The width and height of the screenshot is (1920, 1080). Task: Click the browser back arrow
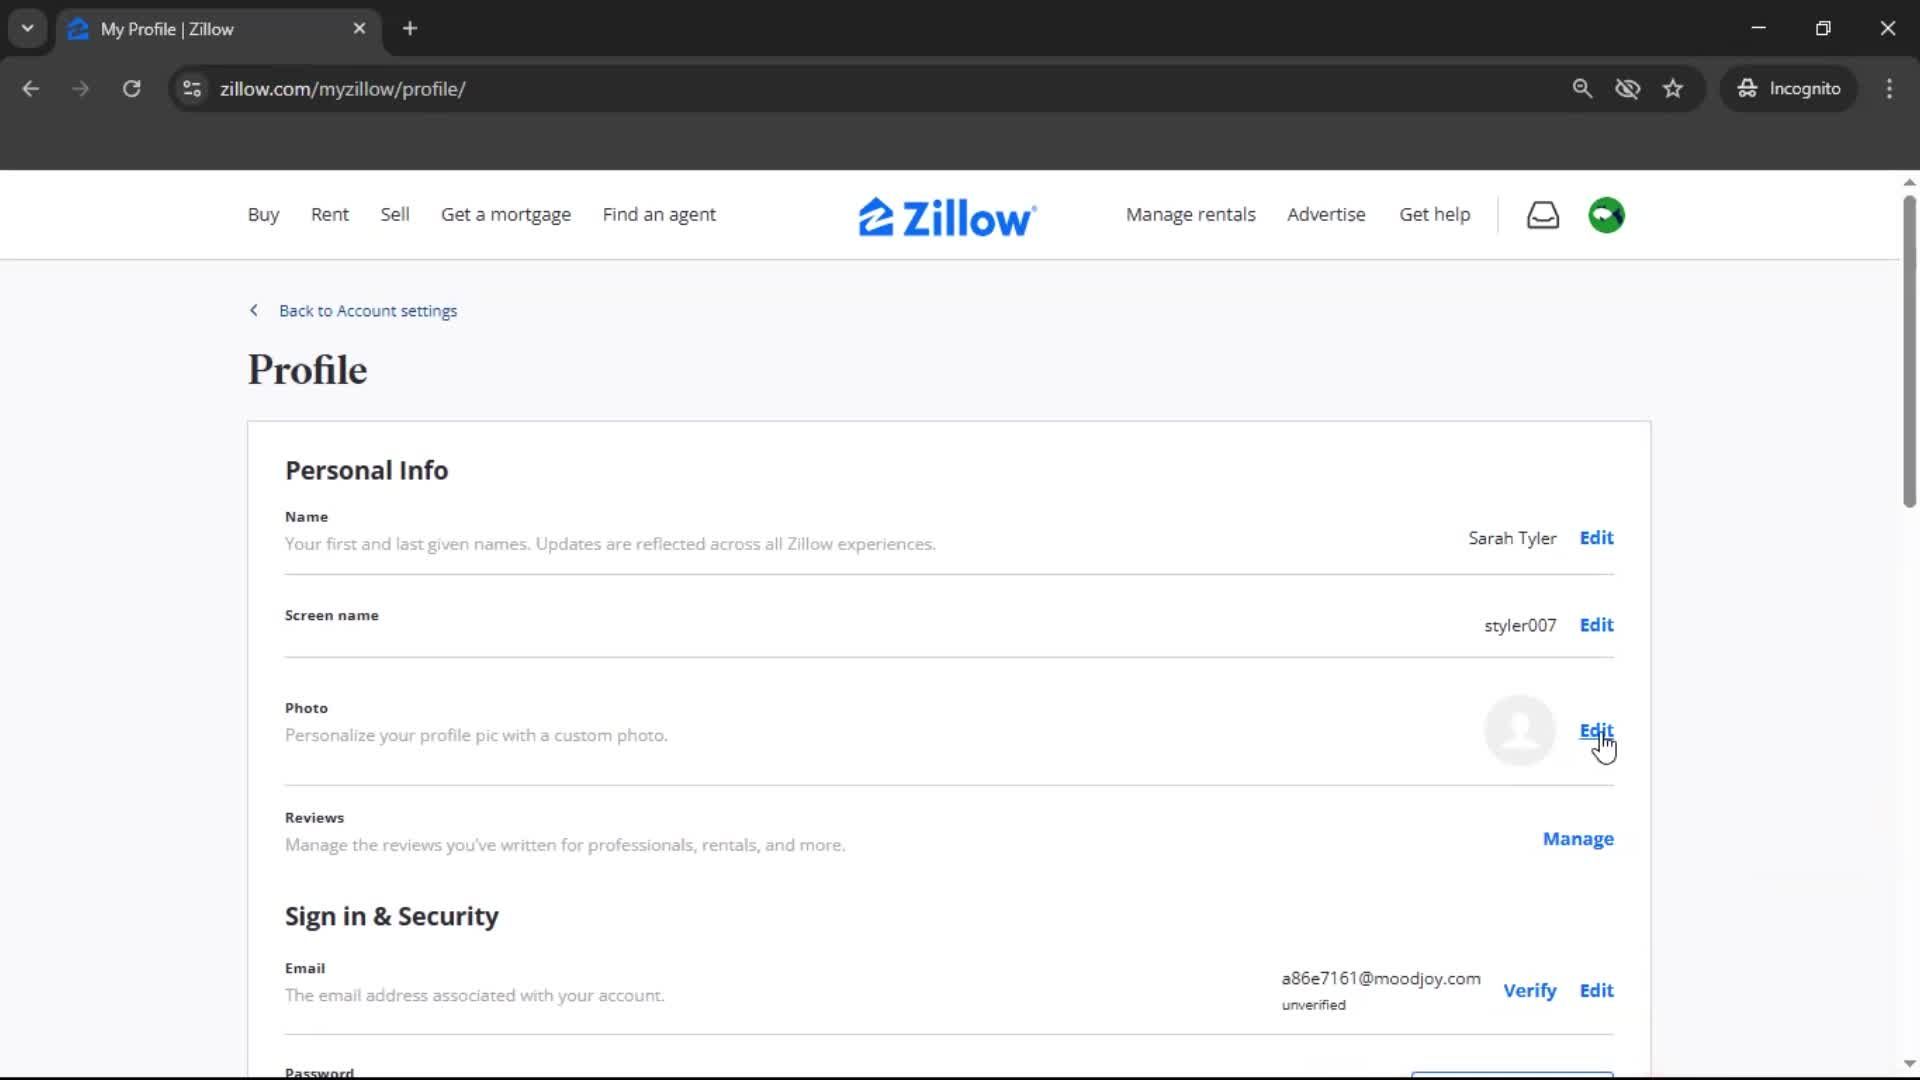click(x=30, y=88)
